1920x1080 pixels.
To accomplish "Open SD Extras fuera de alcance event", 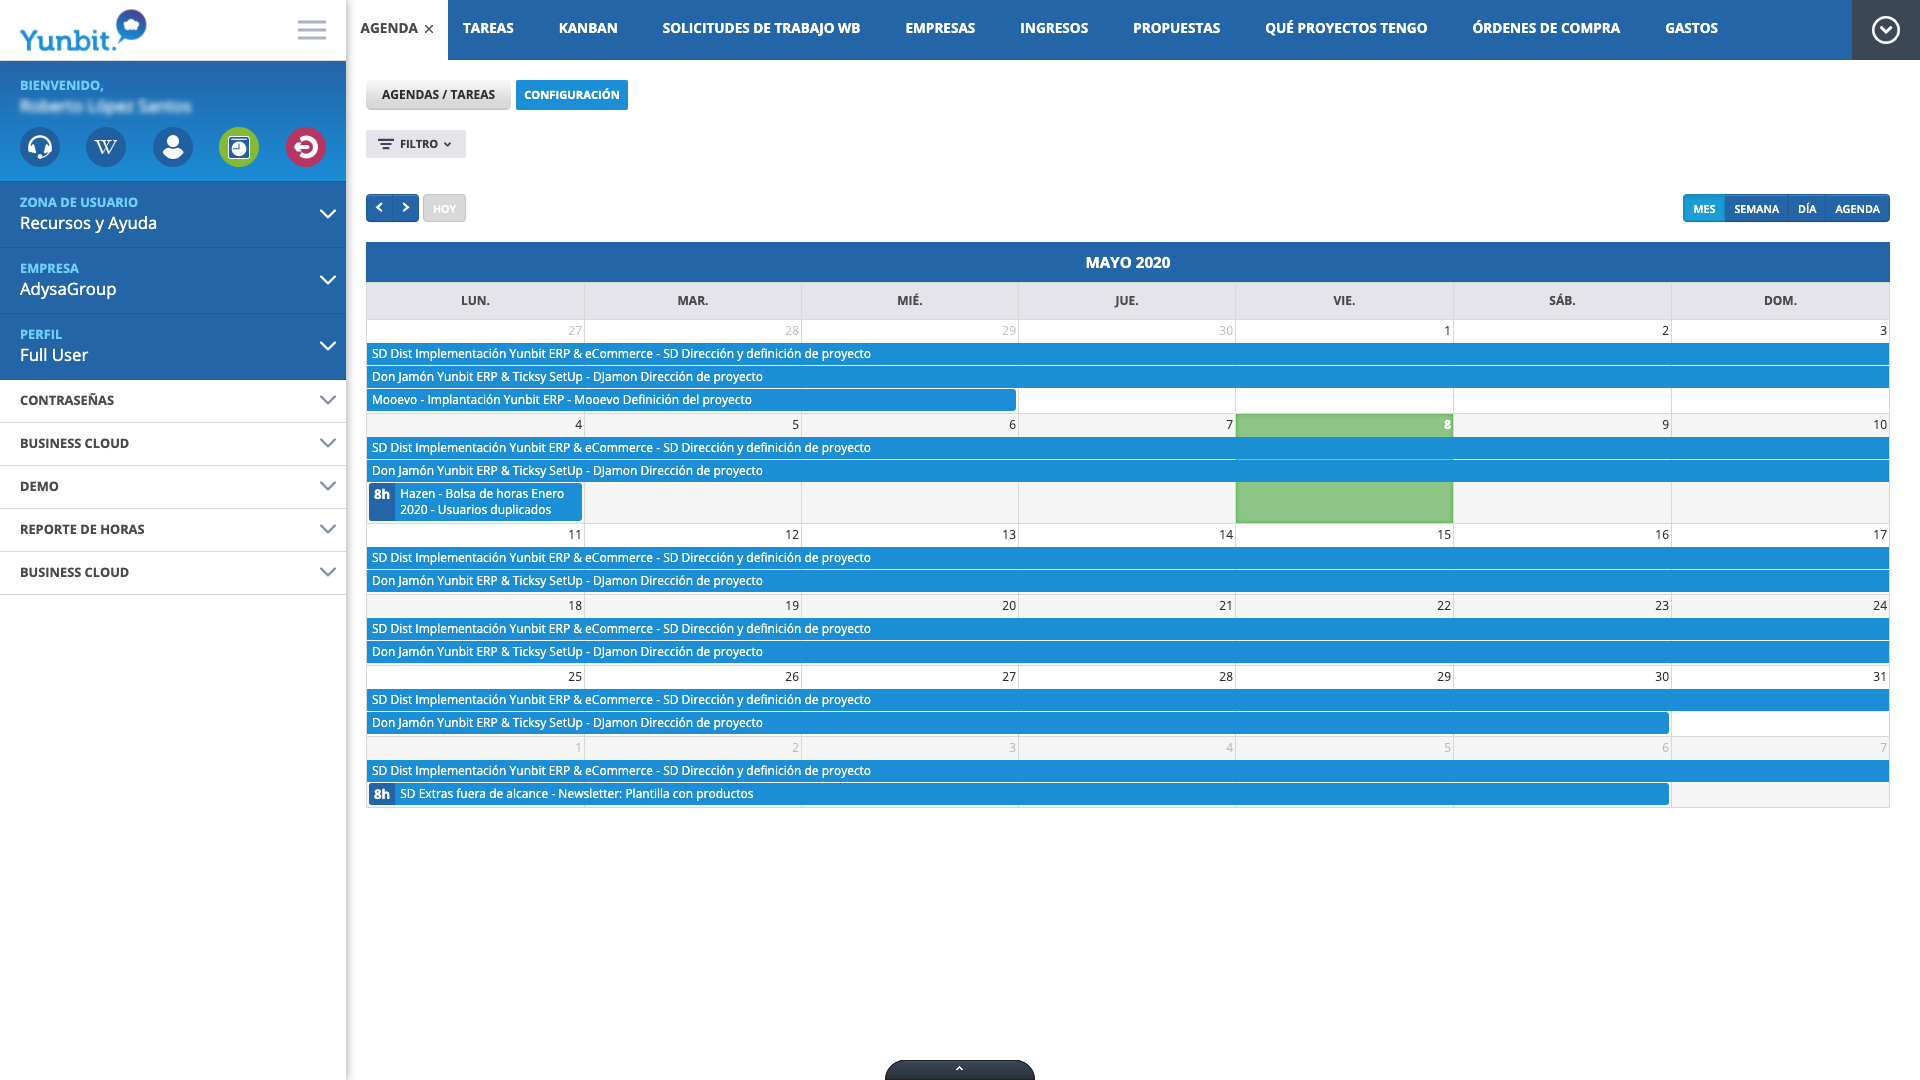I will tap(1018, 794).
